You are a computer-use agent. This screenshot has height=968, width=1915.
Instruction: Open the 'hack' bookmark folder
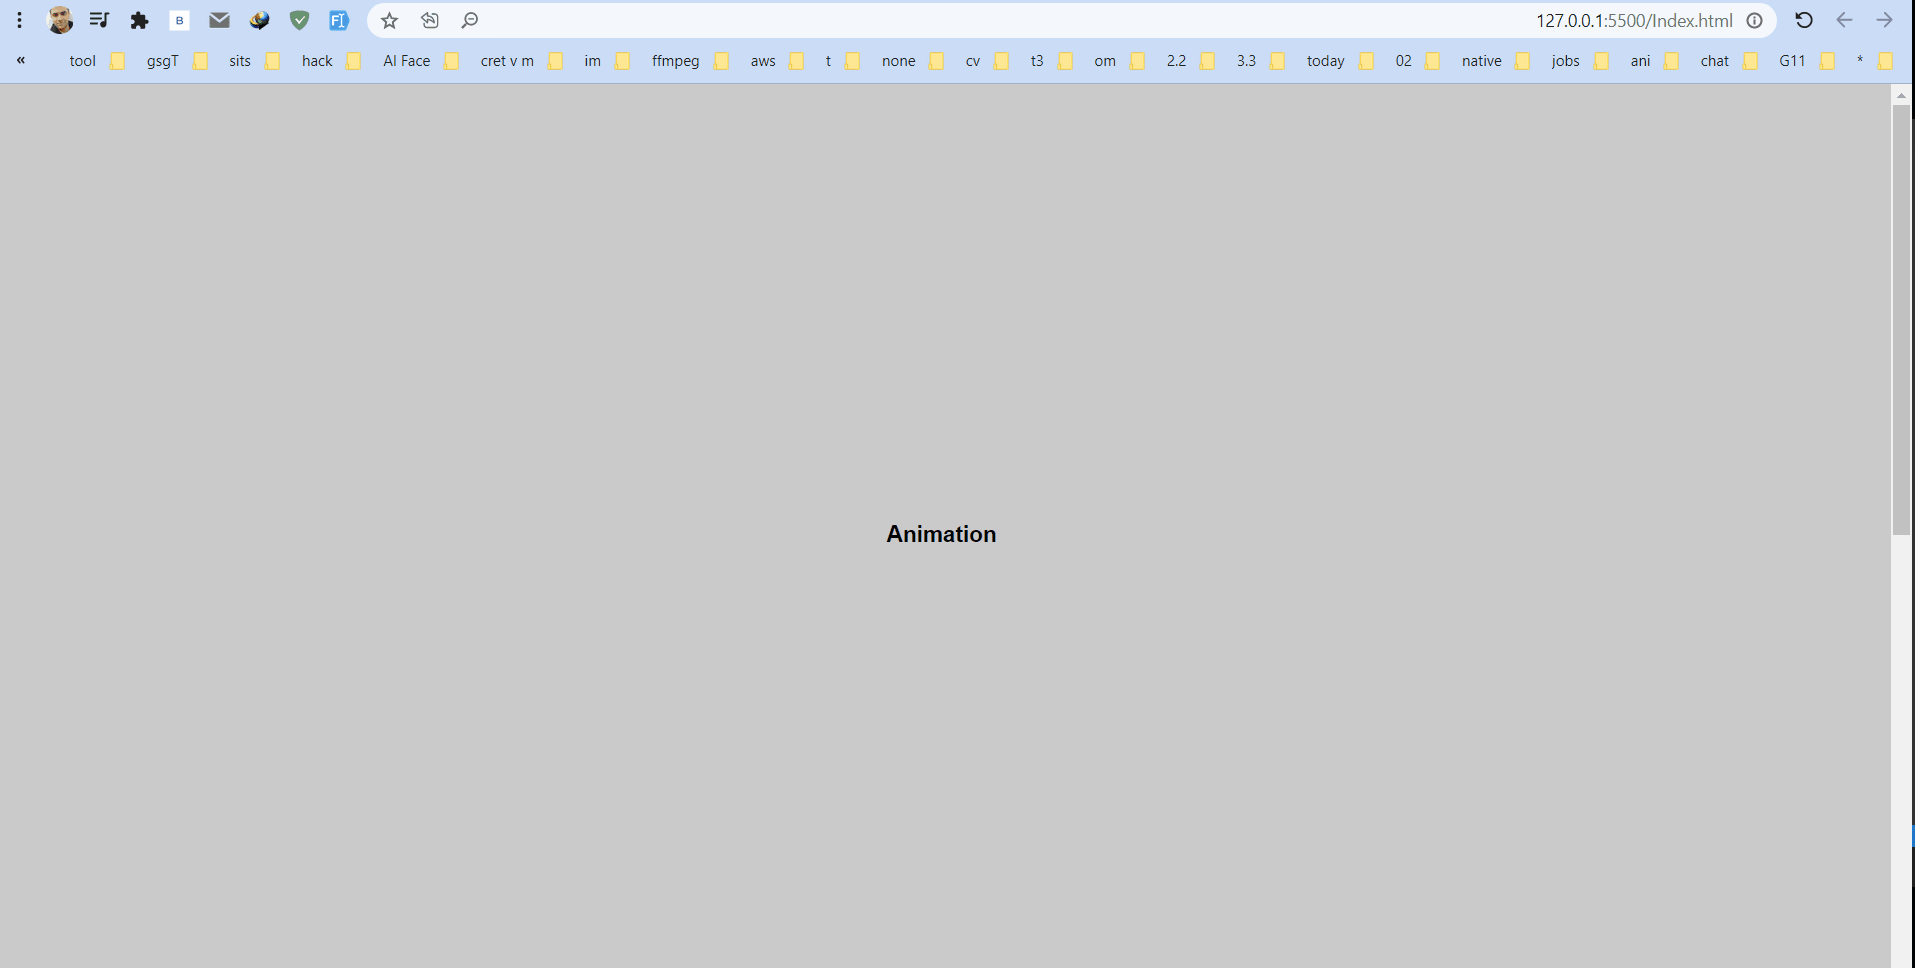click(x=330, y=61)
